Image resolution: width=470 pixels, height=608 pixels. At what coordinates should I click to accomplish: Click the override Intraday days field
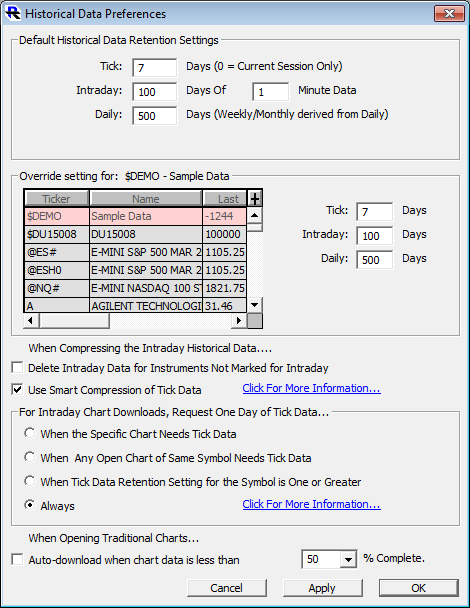click(374, 236)
